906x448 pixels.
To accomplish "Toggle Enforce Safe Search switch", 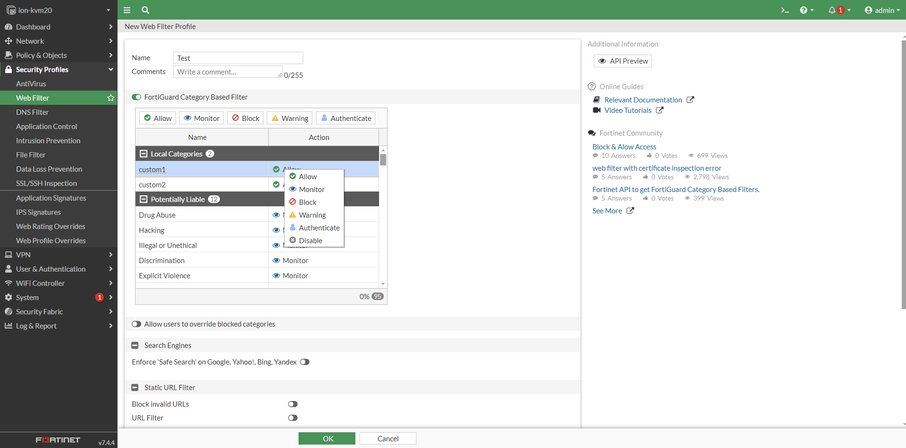I will click(x=305, y=362).
